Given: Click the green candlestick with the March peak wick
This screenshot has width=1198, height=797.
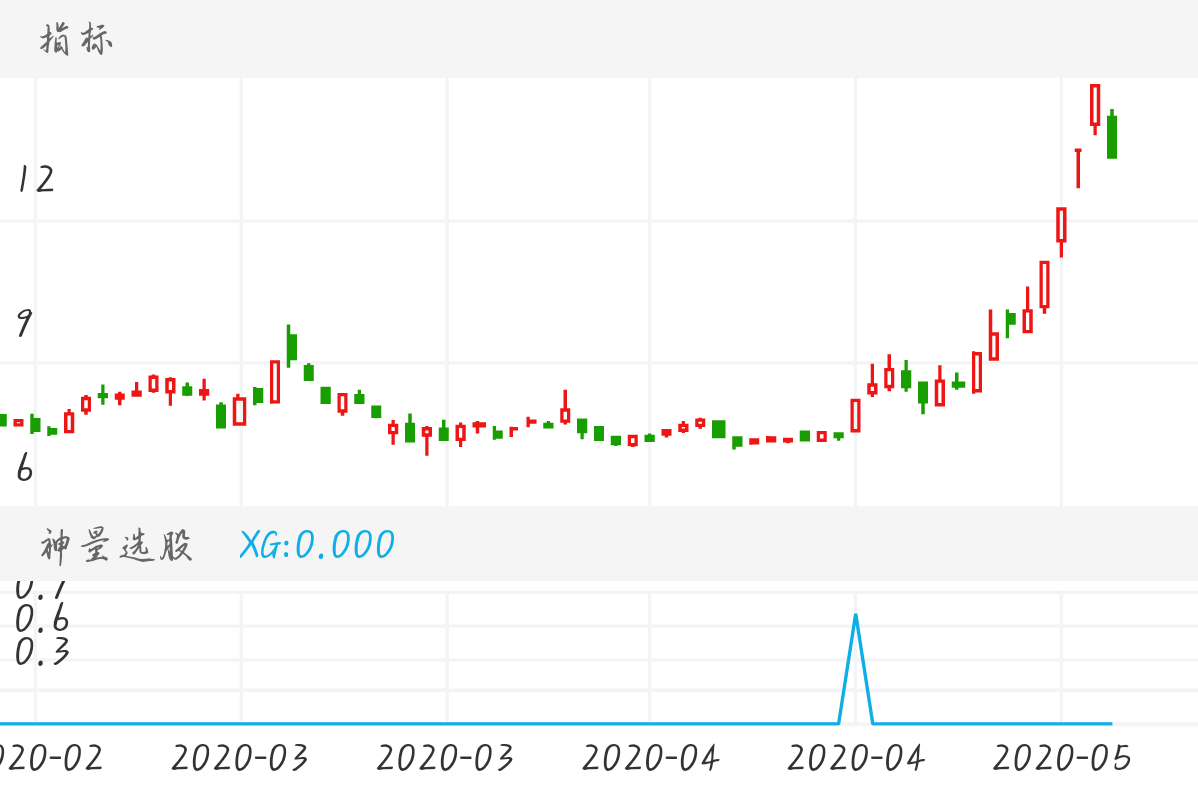Looking at the screenshot, I should [292, 346].
